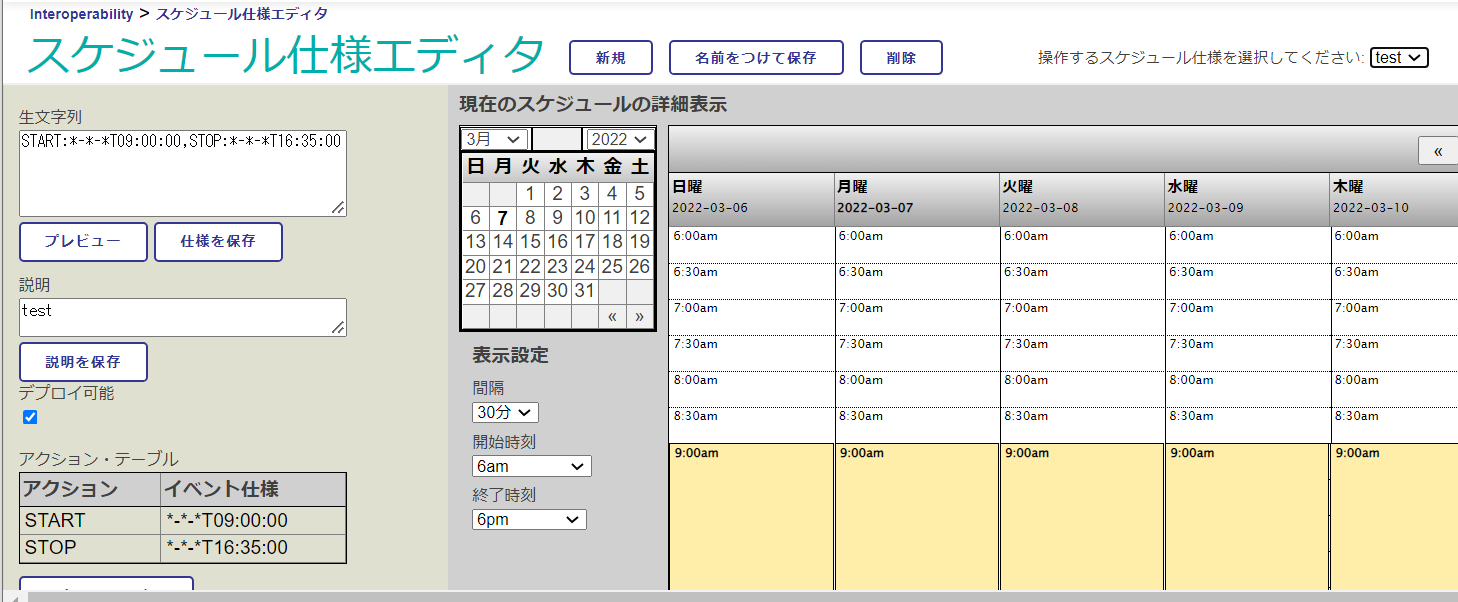The width and height of the screenshot is (1458, 602).
Task: Open the 終了時刻 dropdown set to 6pm
Action: click(x=529, y=519)
